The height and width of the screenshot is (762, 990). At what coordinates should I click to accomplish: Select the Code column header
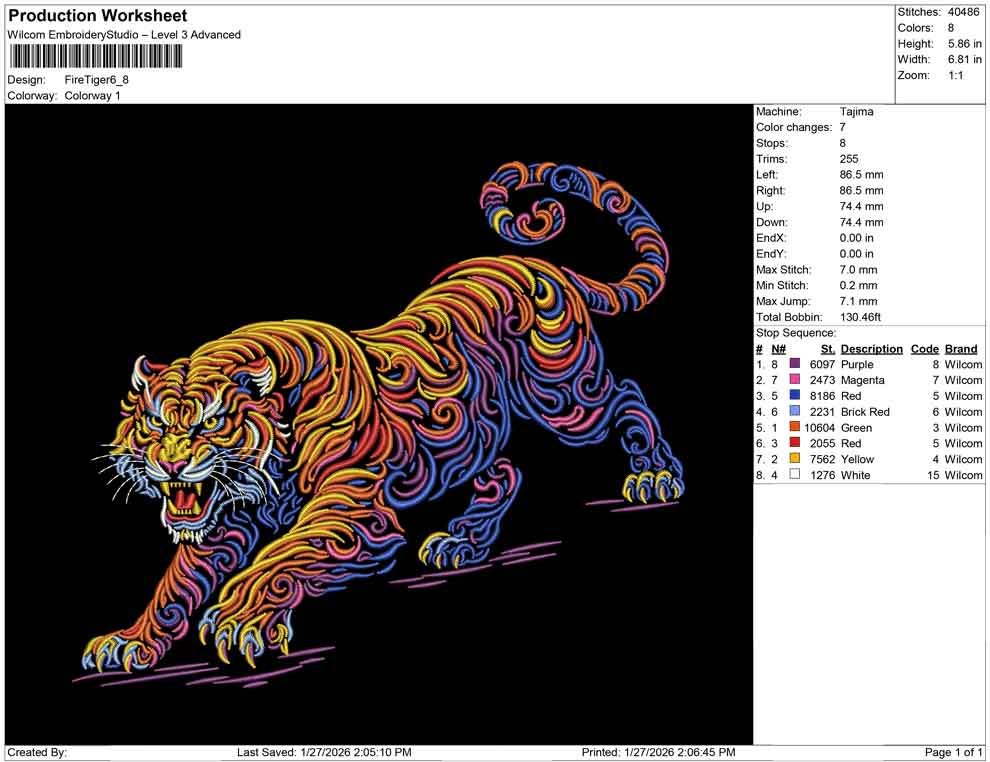coord(924,349)
